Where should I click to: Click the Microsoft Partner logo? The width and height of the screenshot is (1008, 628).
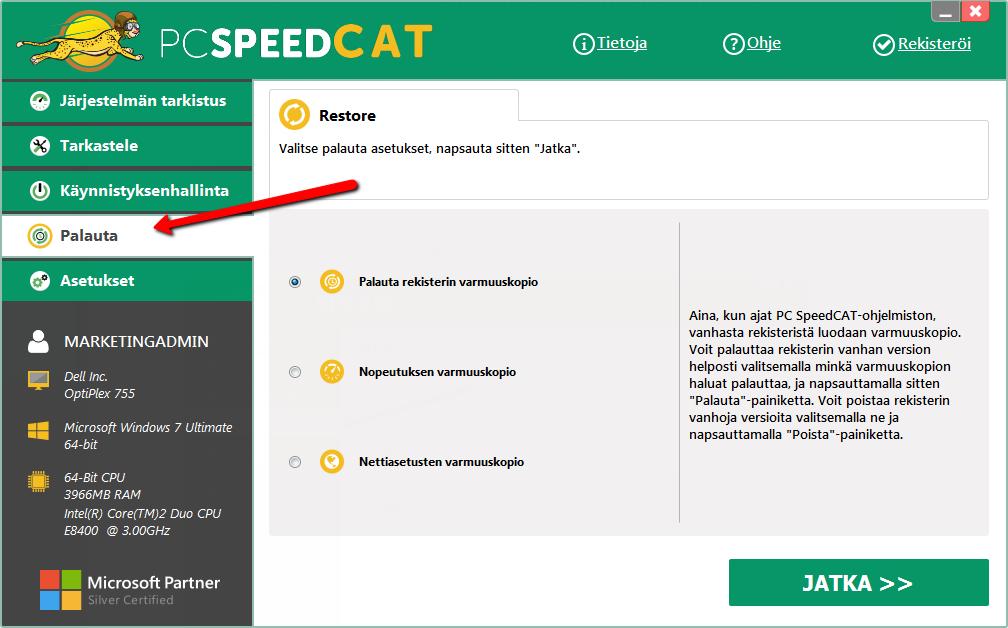(x=130, y=589)
